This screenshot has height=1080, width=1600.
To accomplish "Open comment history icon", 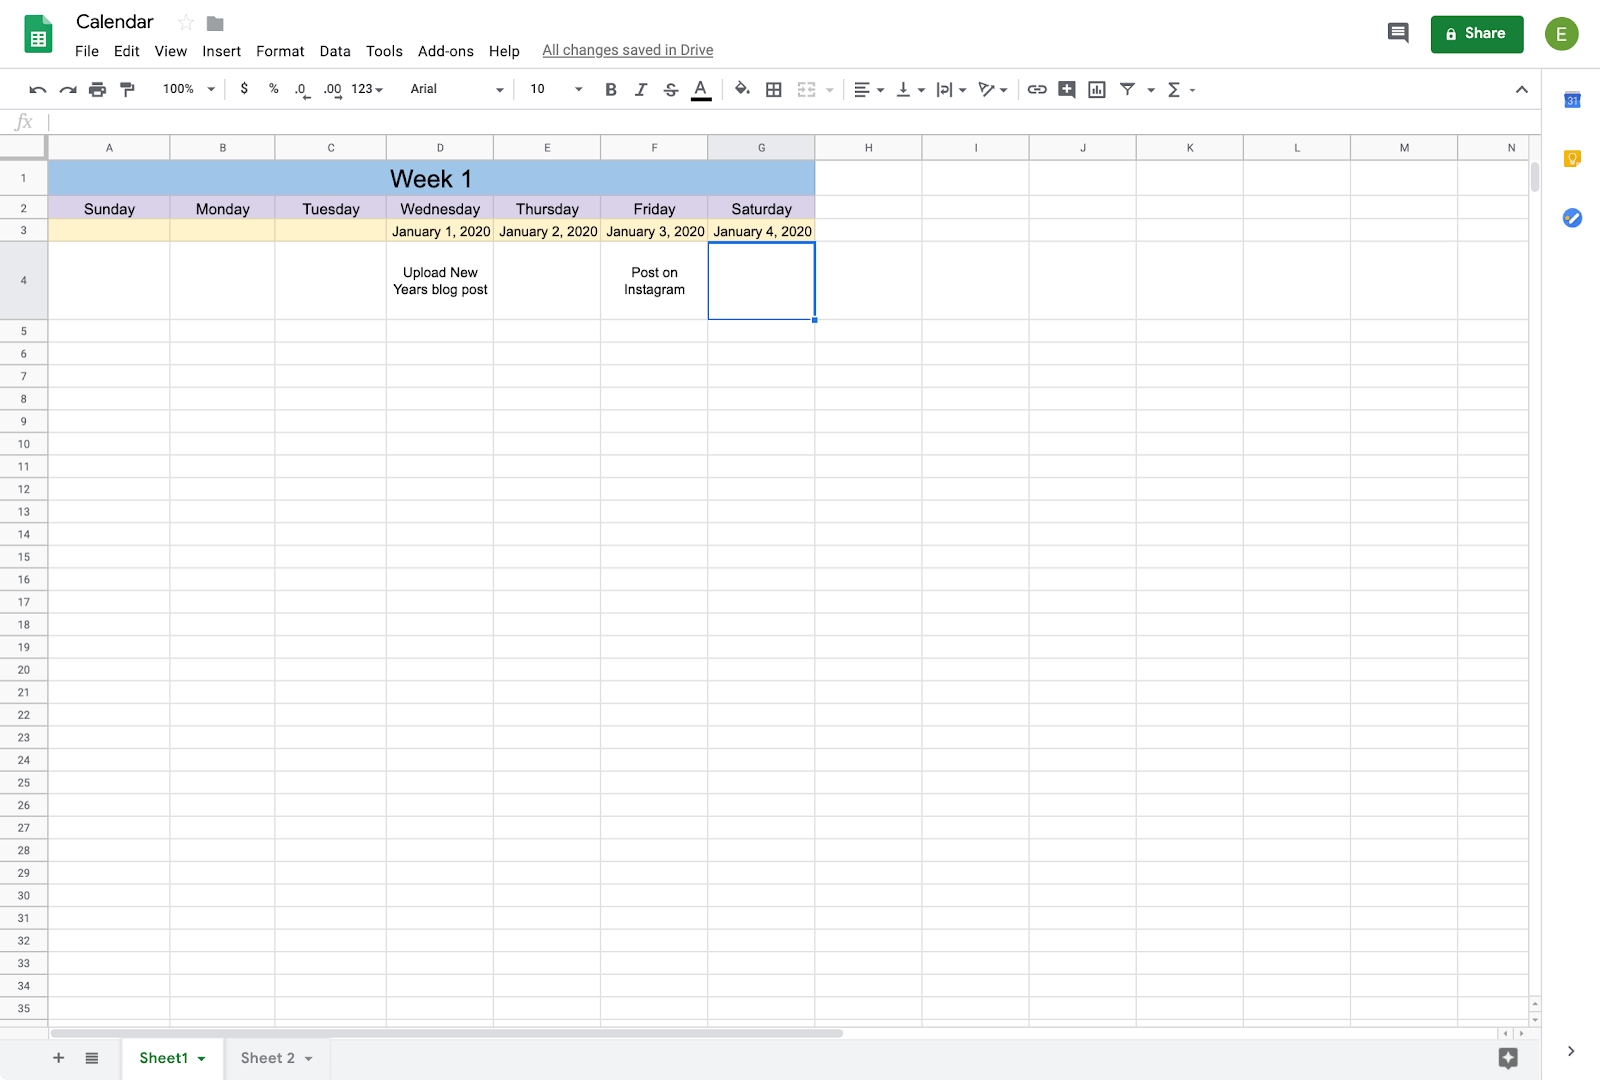I will (x=1398, y=33).
